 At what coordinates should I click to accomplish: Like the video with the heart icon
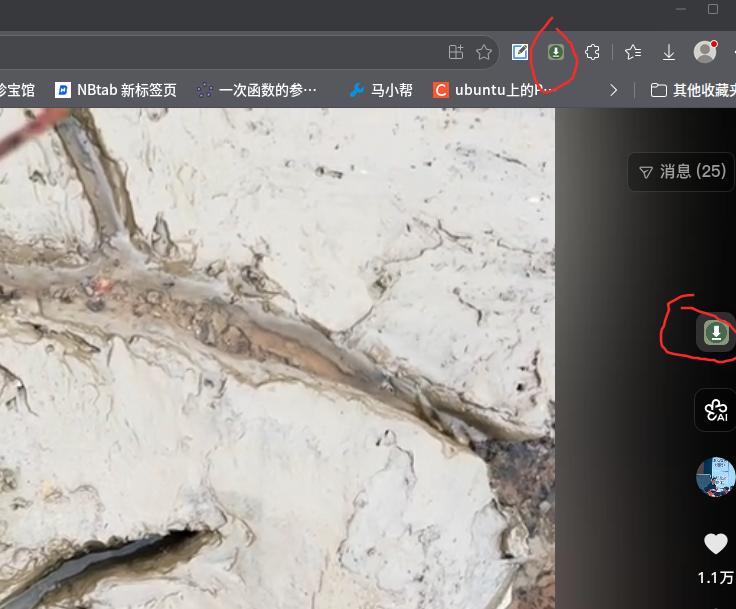tap(716, 544)
